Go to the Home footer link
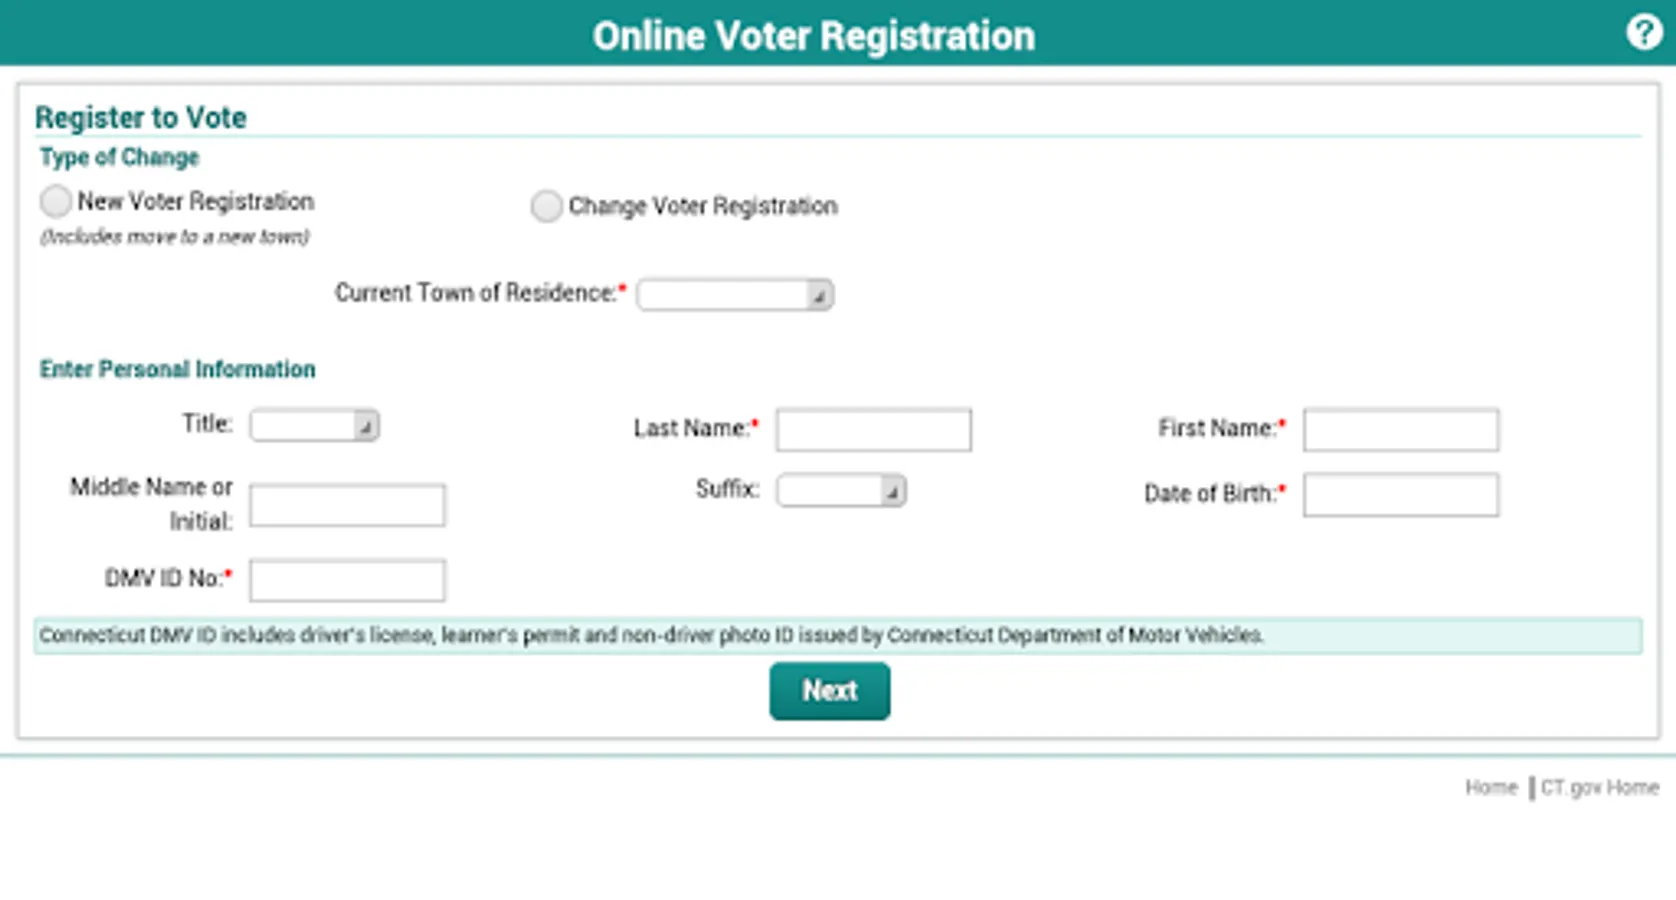Screen dimensions: 1676x900 pos(1491,788)
